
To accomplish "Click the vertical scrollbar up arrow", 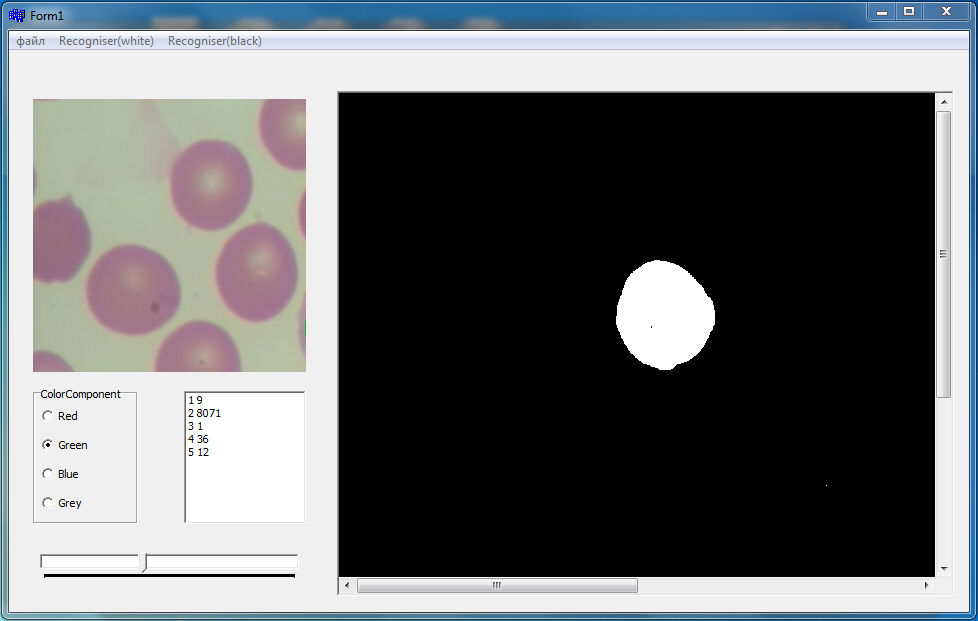I will [944, 102].
